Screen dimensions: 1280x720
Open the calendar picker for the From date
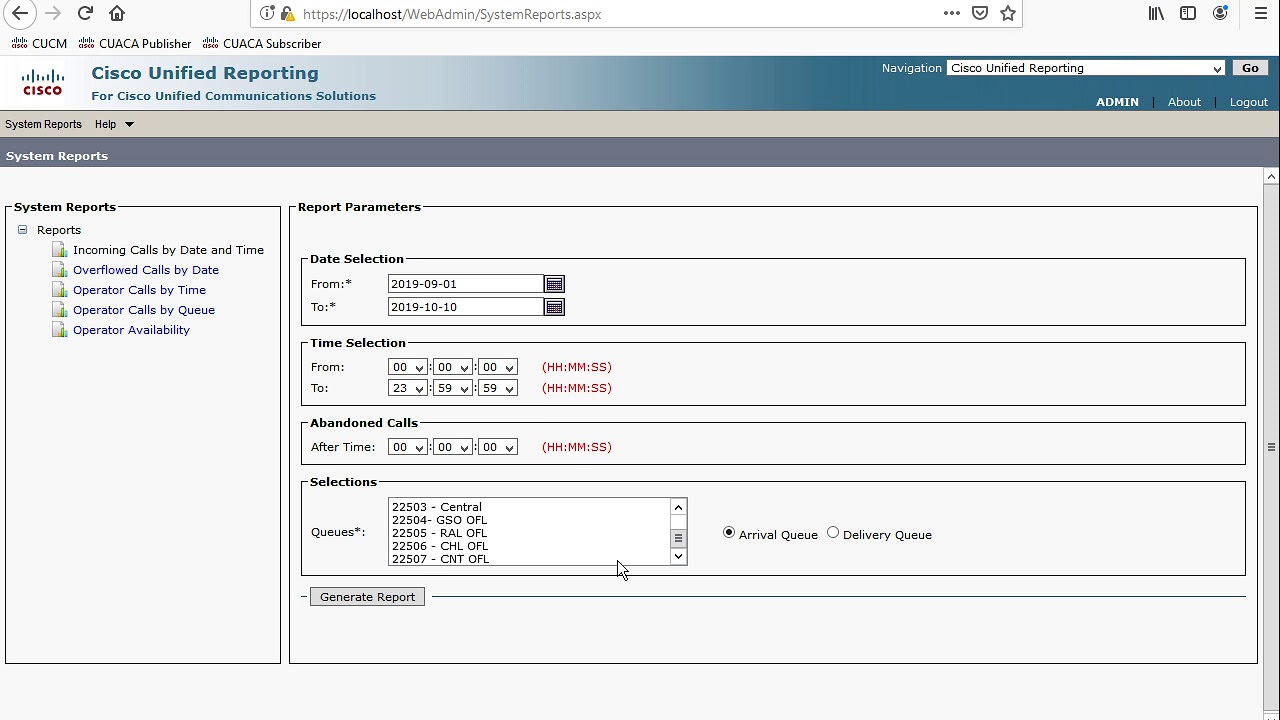coord(554,284)
